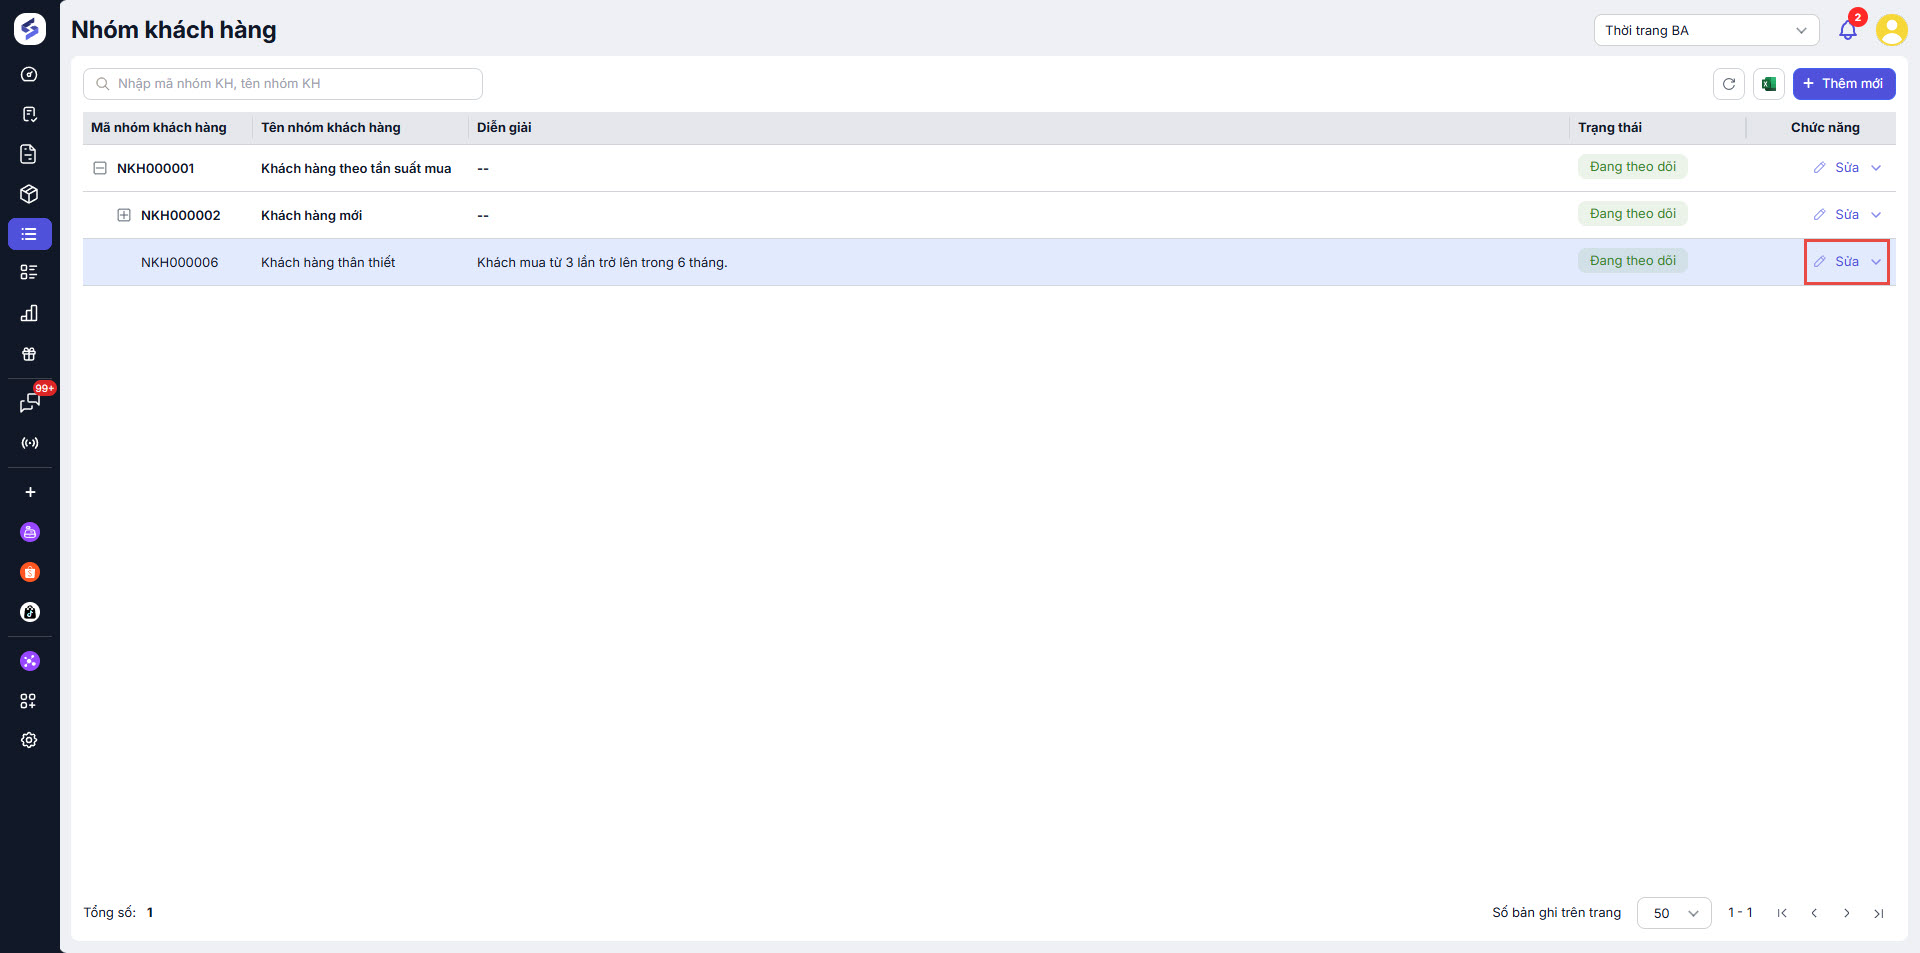This screenshot has width=1920, height=953.
Task: Open action chevron for NKH000006 row
Action: [x=1876, y=262]
